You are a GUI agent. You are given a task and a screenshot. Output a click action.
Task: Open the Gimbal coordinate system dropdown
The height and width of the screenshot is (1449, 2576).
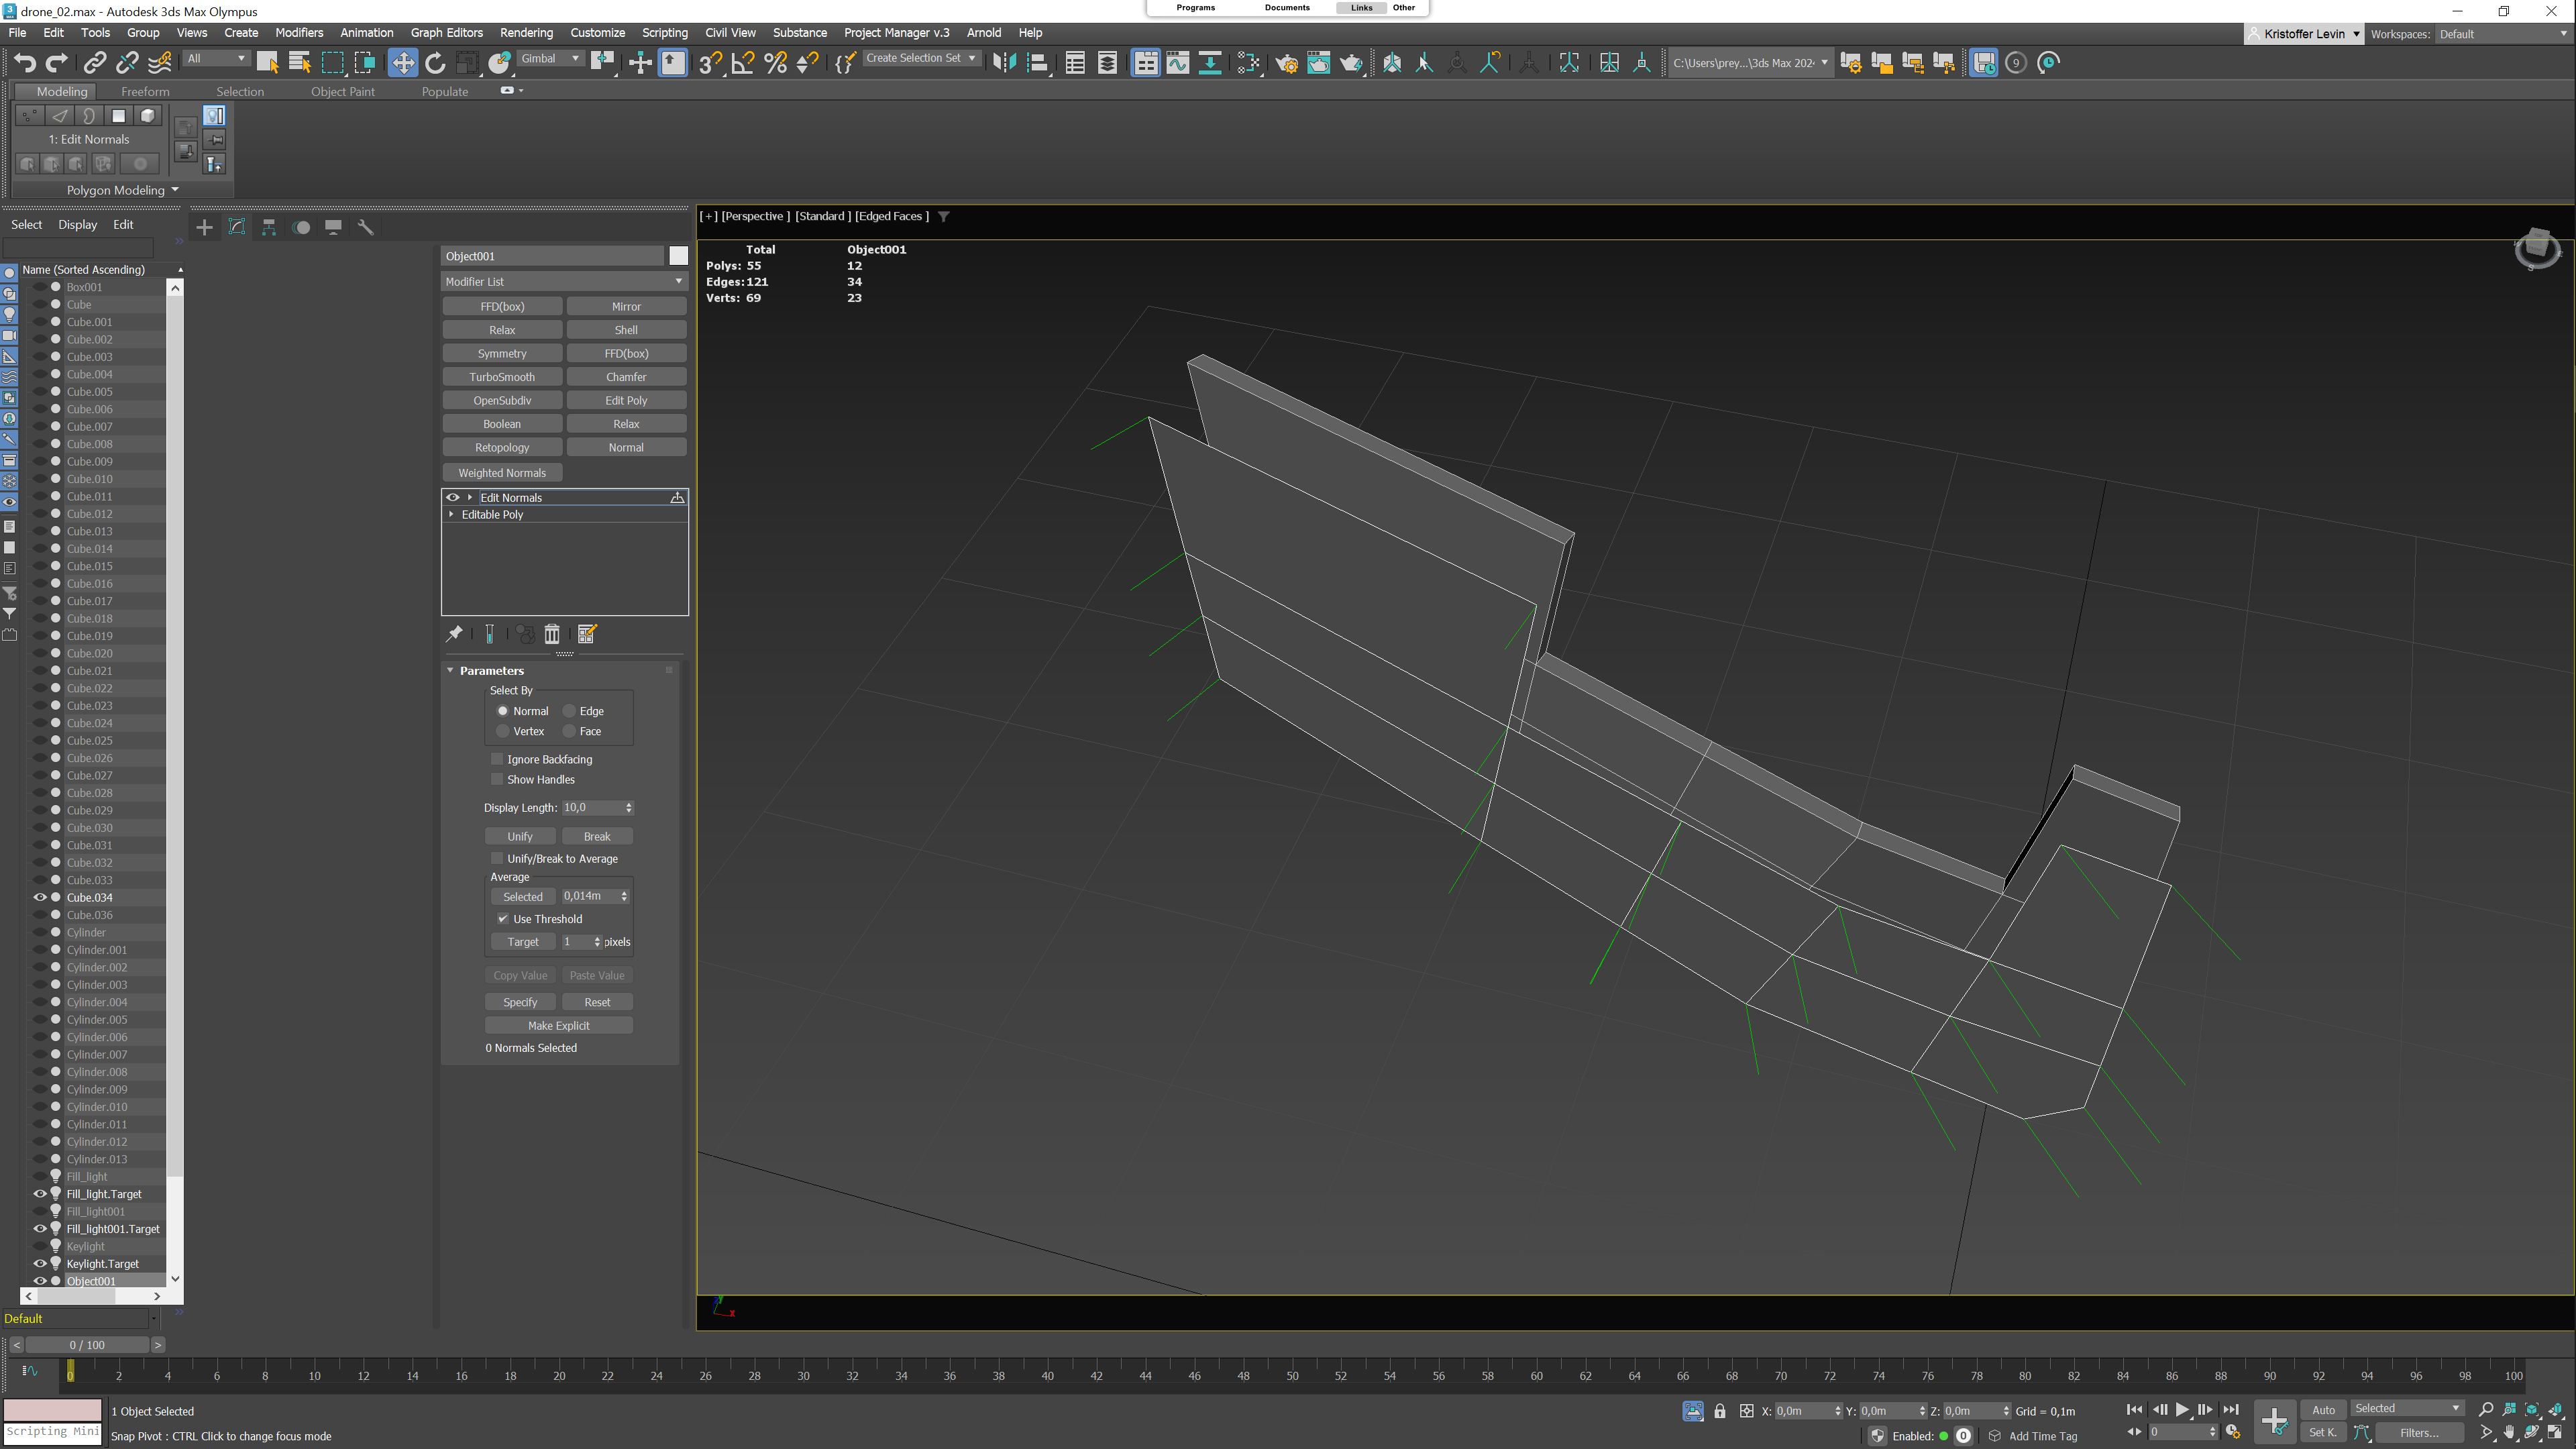550,58
